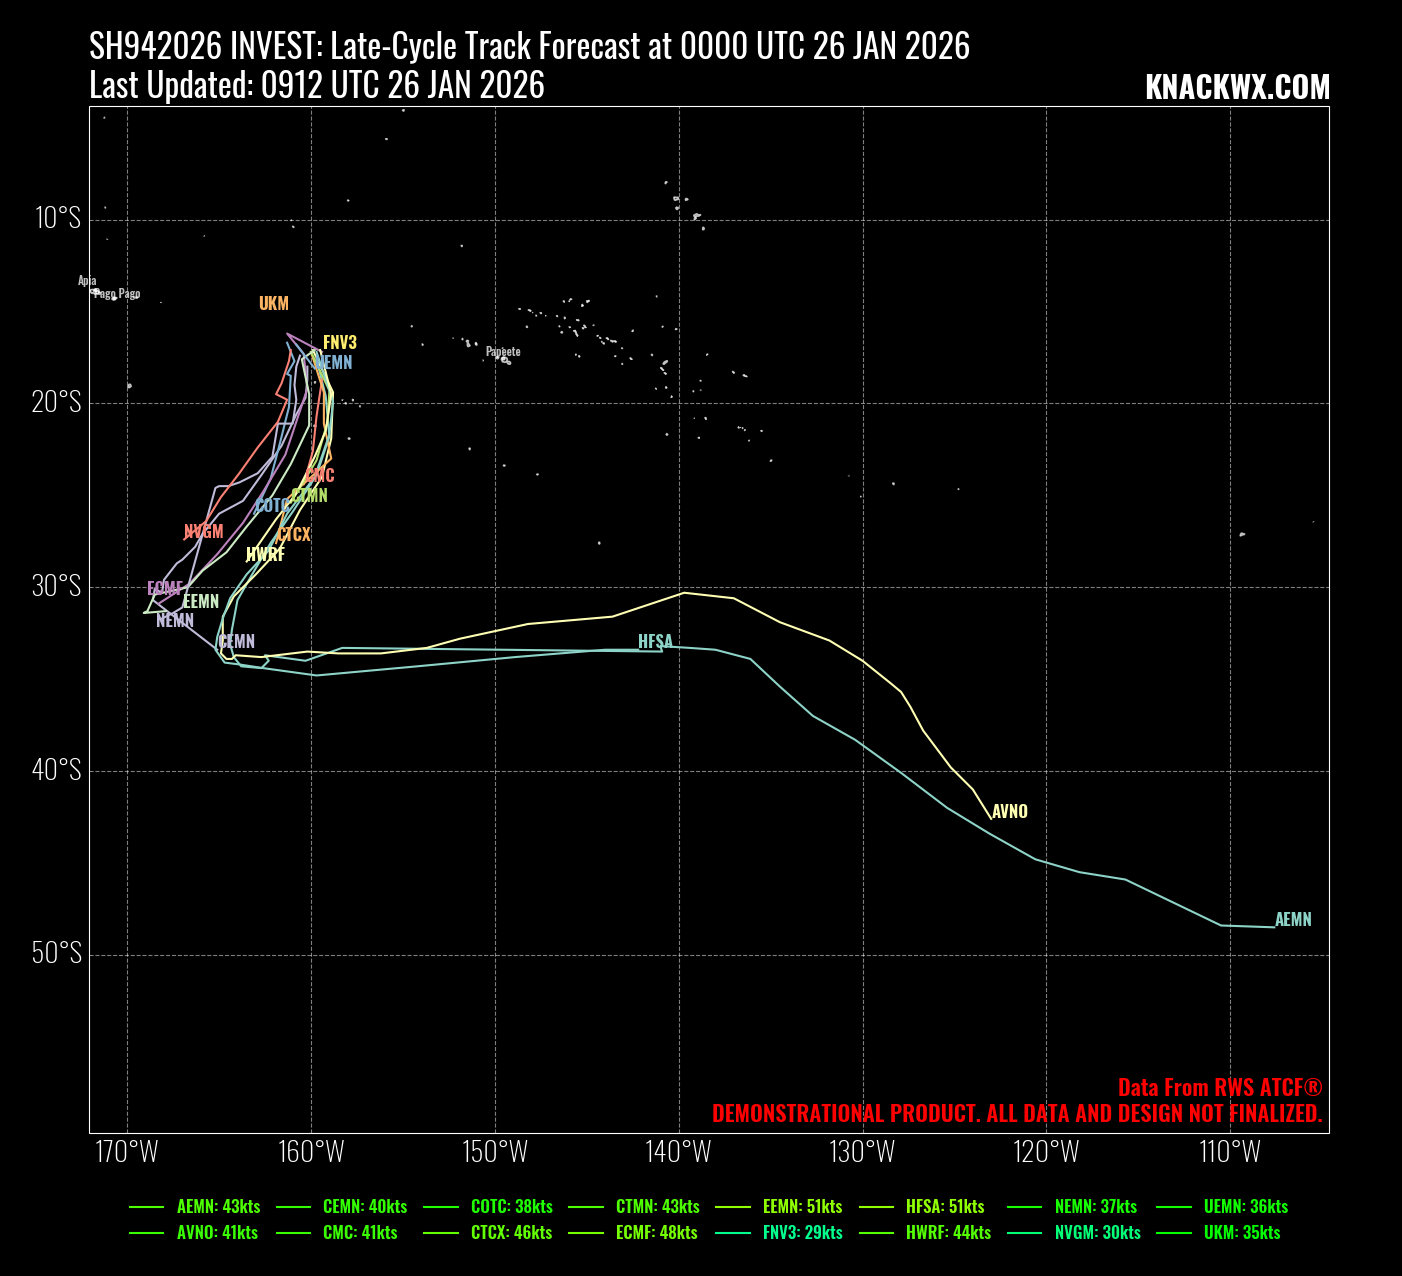Click the line swatch beside FNV3: 29kts
Image resolution: width=1402 pixels, height=1276 pixels.
click(x=732, y=1233)
